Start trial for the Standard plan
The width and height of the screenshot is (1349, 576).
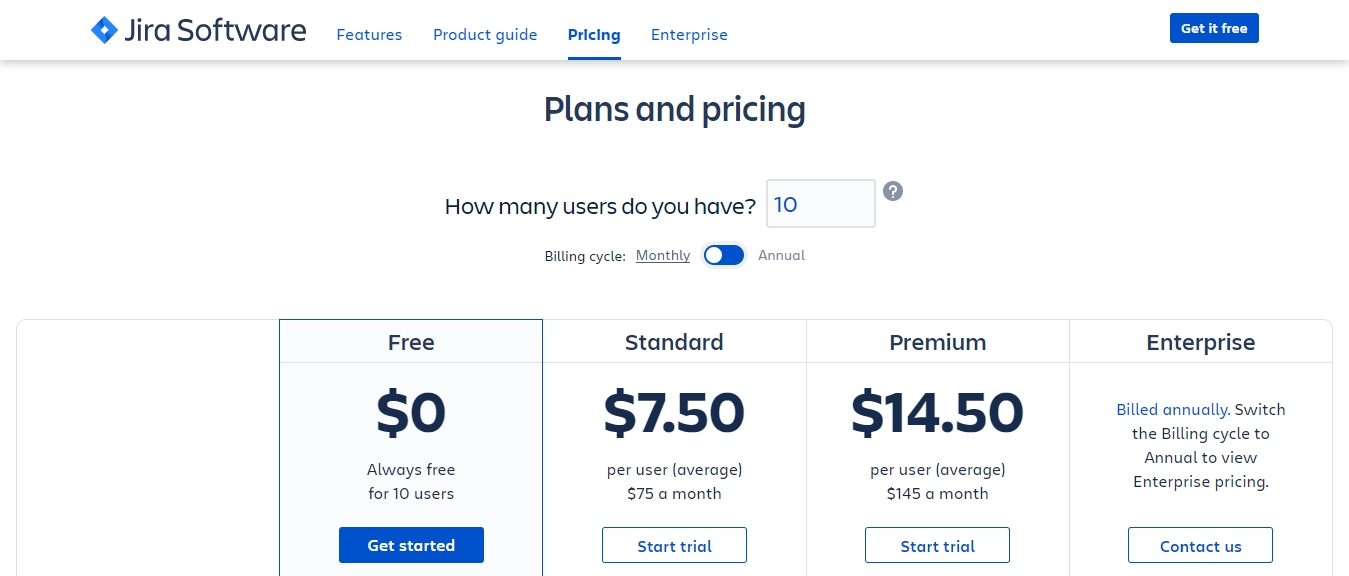(x=674, y=546)
